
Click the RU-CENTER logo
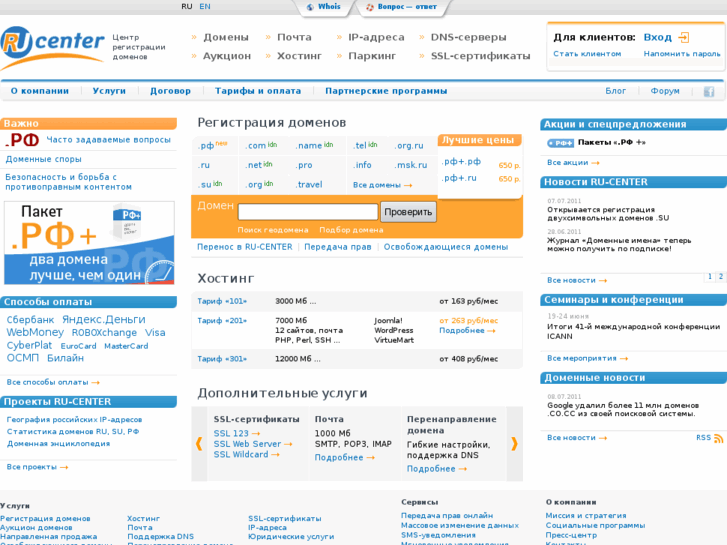pyautogui.click(x=52, y=46)
